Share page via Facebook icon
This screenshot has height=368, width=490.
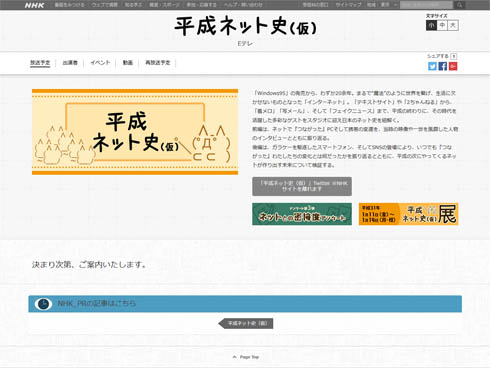443,66
